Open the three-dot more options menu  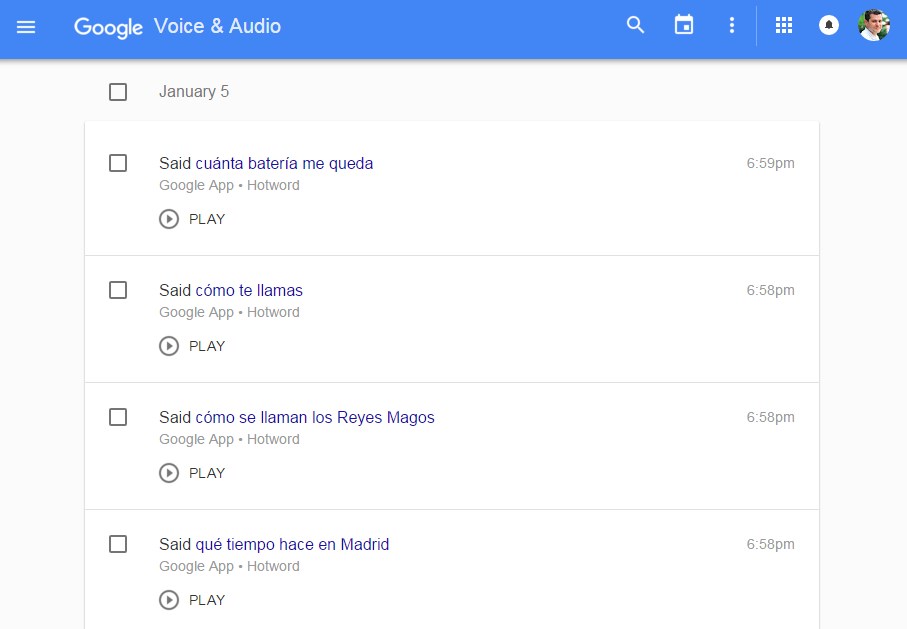point(732,26)
